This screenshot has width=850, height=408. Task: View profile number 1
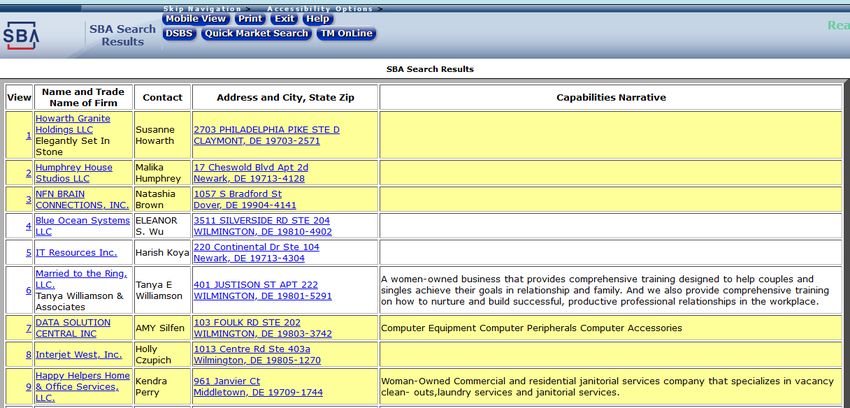coord(28,135)
